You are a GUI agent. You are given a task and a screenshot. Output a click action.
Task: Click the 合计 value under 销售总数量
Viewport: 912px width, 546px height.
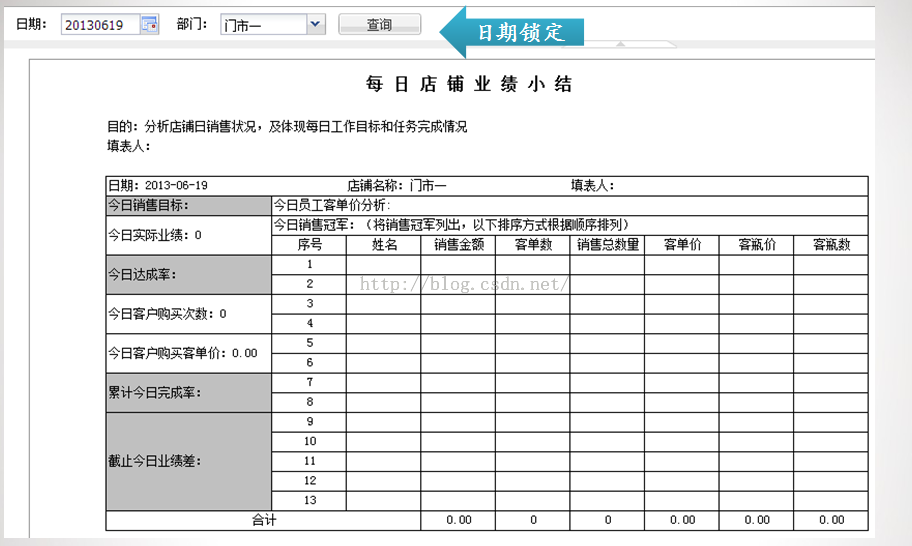click(607, 520)
